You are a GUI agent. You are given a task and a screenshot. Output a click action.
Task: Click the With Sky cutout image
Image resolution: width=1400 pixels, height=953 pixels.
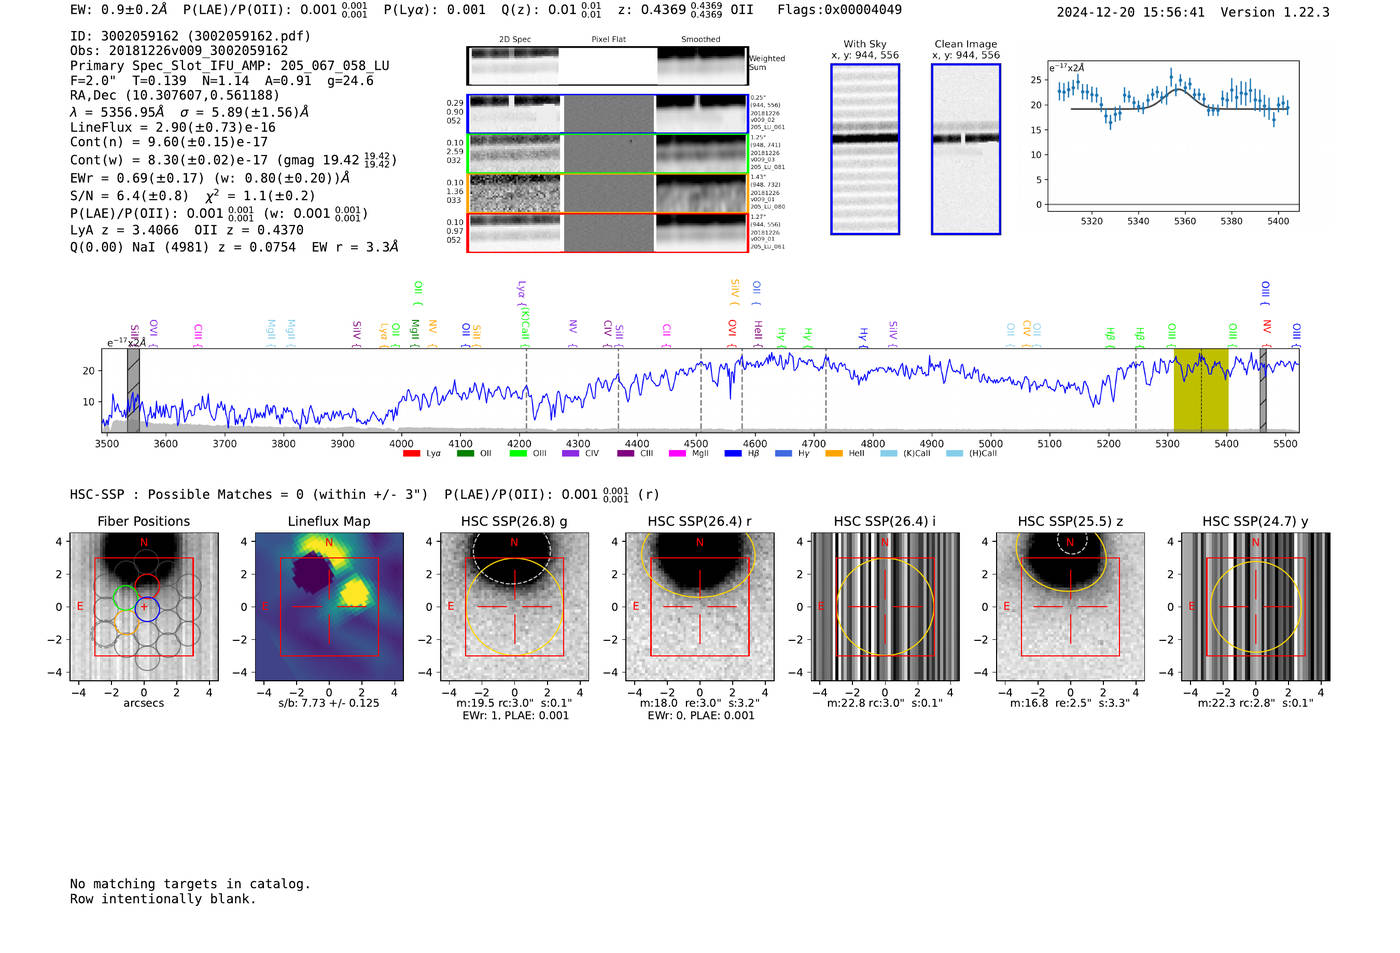pyautogui.click(x=865, y=149)
